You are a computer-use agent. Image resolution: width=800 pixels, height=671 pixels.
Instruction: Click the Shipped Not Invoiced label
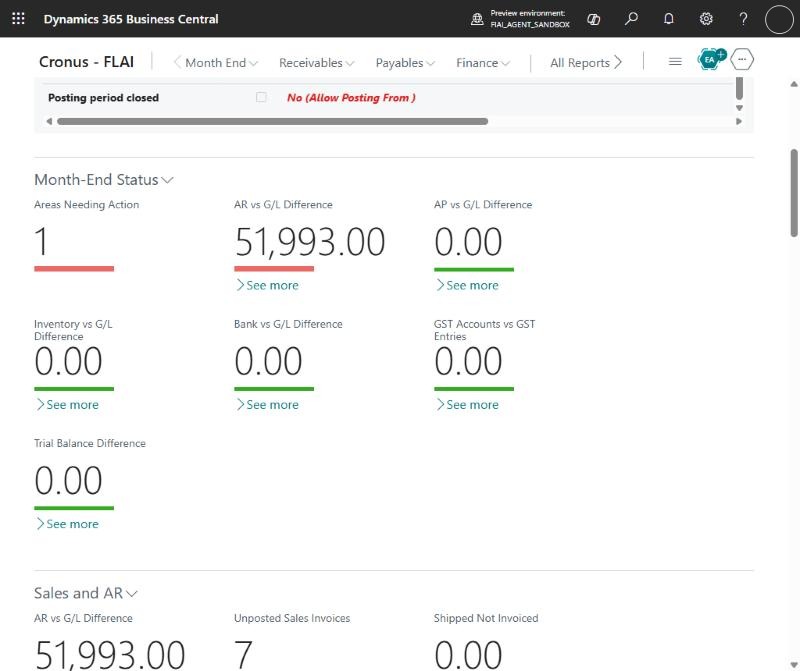pos(486,618)
